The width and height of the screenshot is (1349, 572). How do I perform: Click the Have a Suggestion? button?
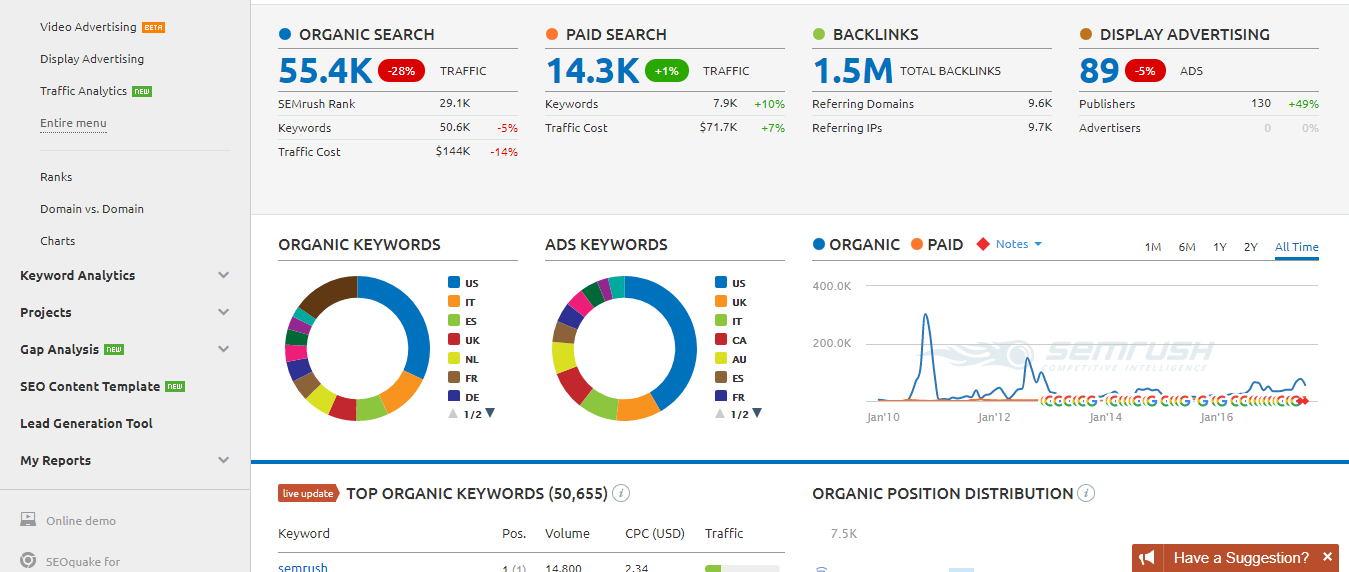1241,558
